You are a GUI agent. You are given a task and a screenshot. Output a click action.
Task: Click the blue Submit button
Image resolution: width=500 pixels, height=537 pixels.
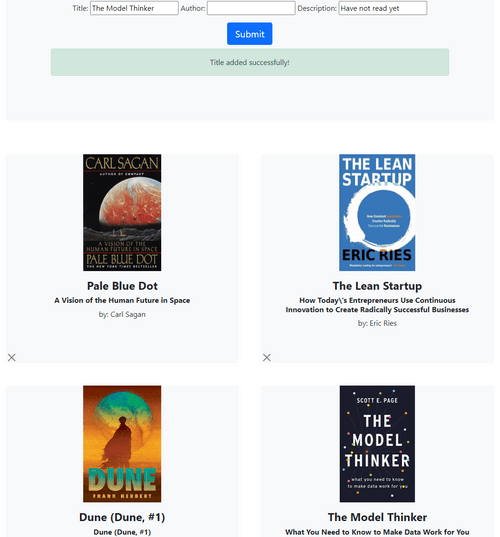250,34
